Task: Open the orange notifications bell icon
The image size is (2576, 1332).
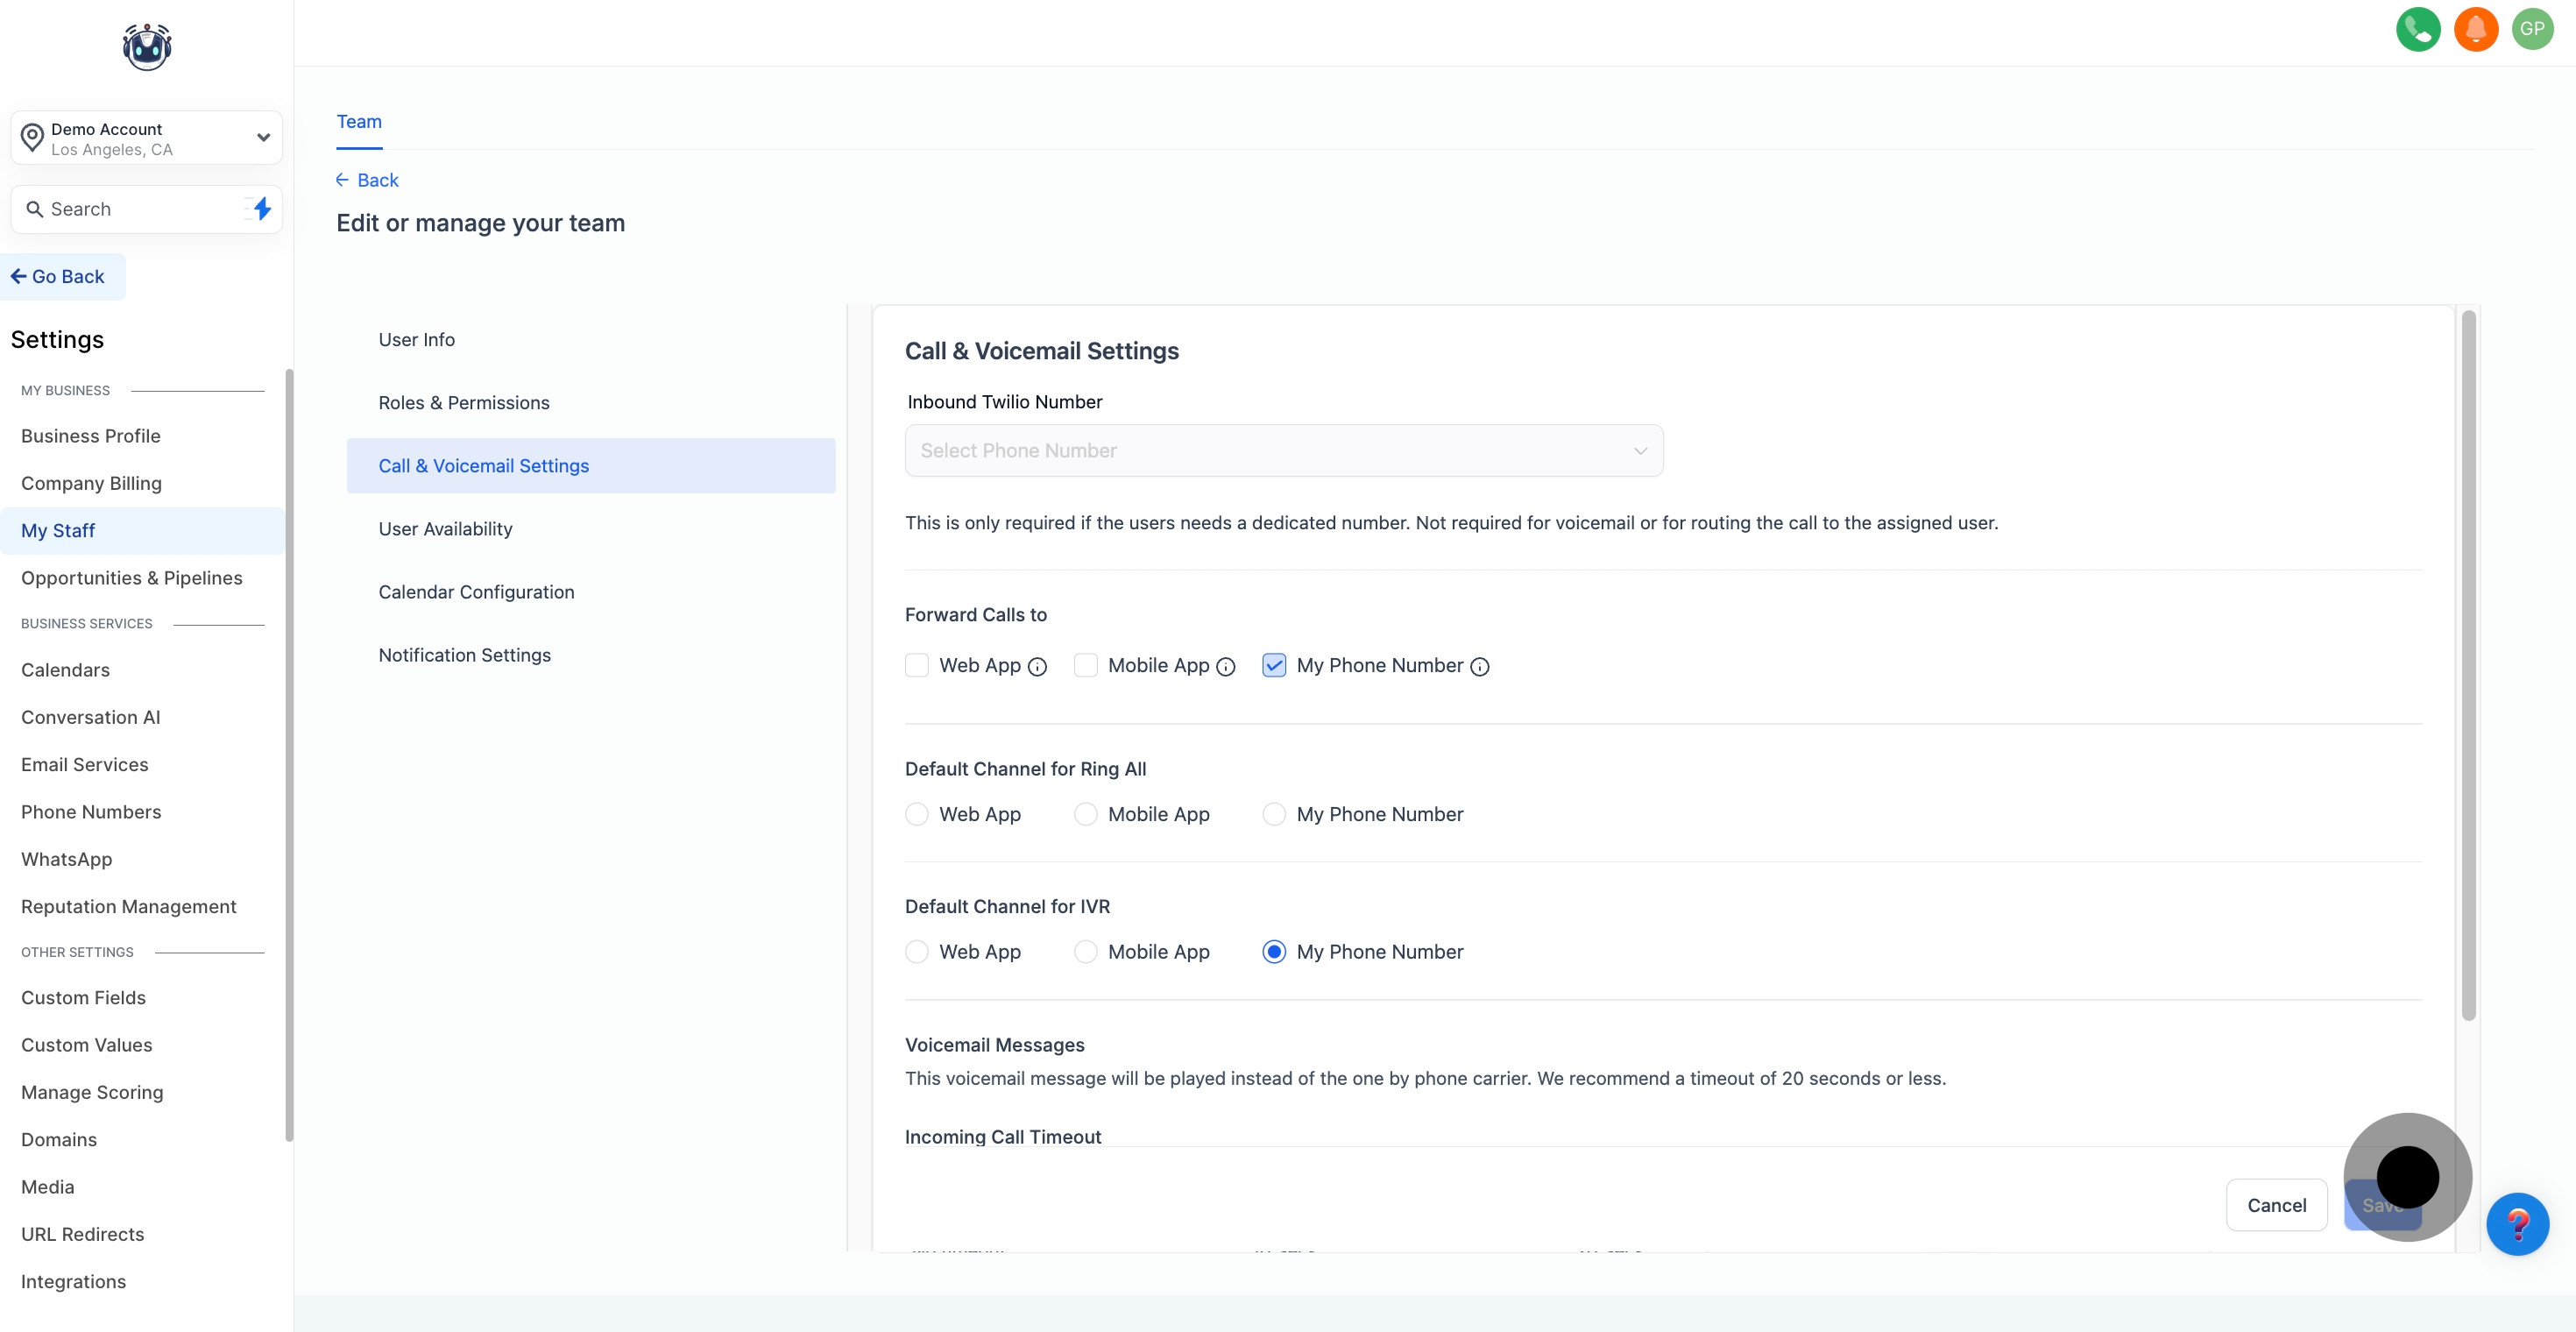Action: [2475, 29]
